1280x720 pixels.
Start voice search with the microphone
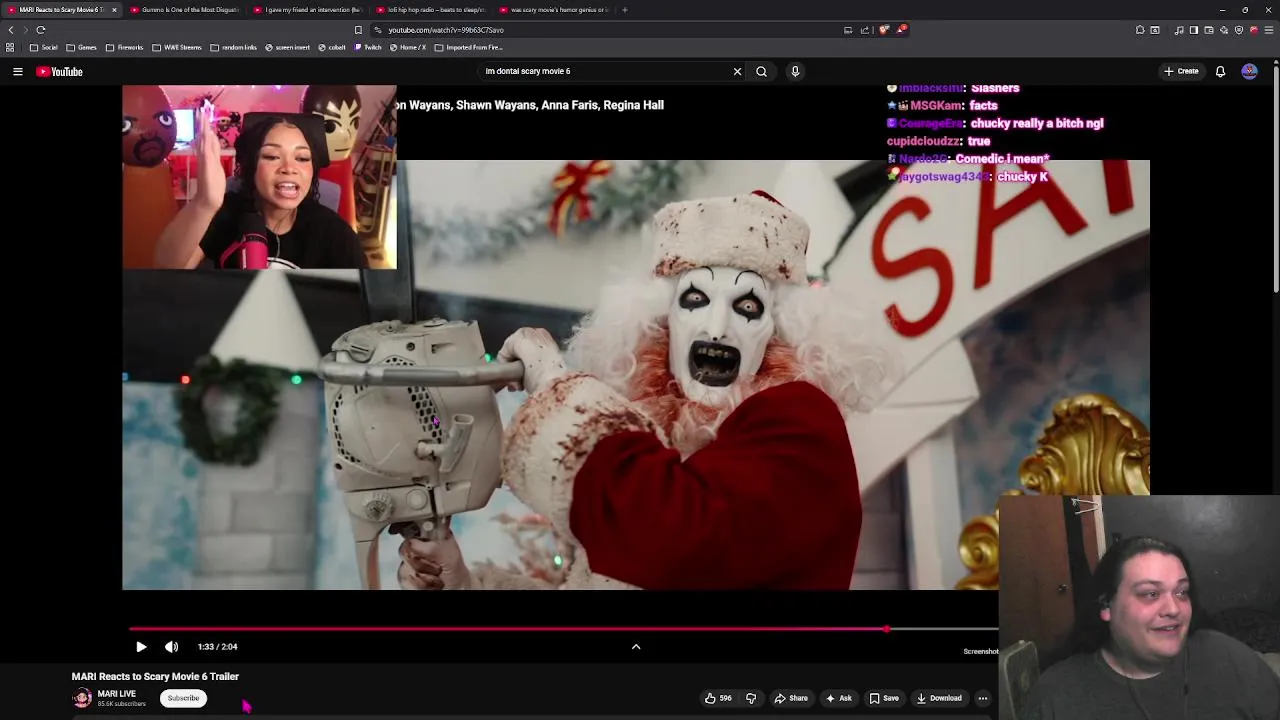tap(795, 71)
